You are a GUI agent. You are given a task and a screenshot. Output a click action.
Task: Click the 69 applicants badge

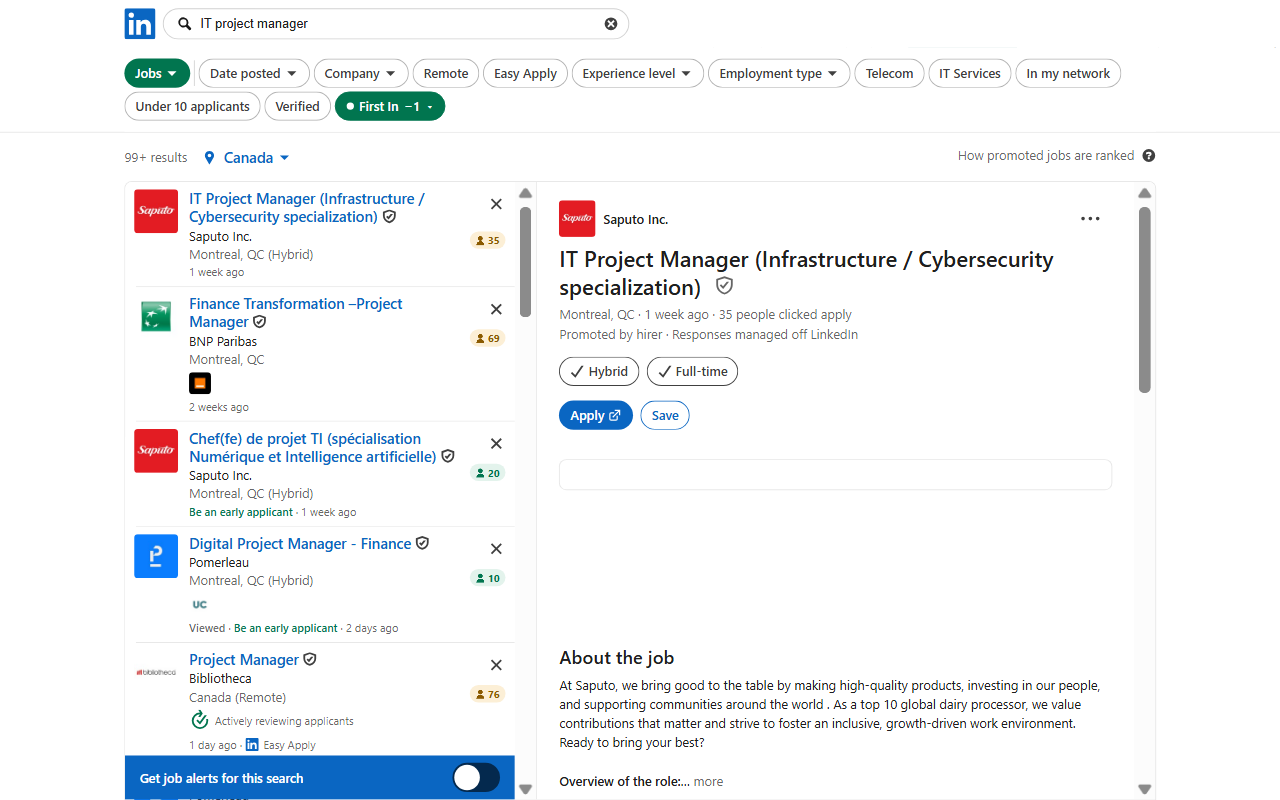(x=488, y=338)
